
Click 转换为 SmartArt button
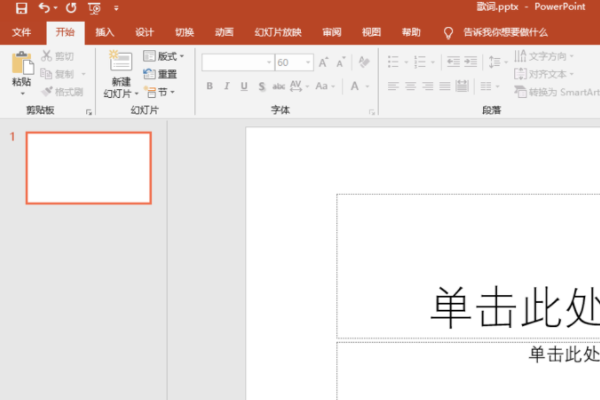(557, 92)
